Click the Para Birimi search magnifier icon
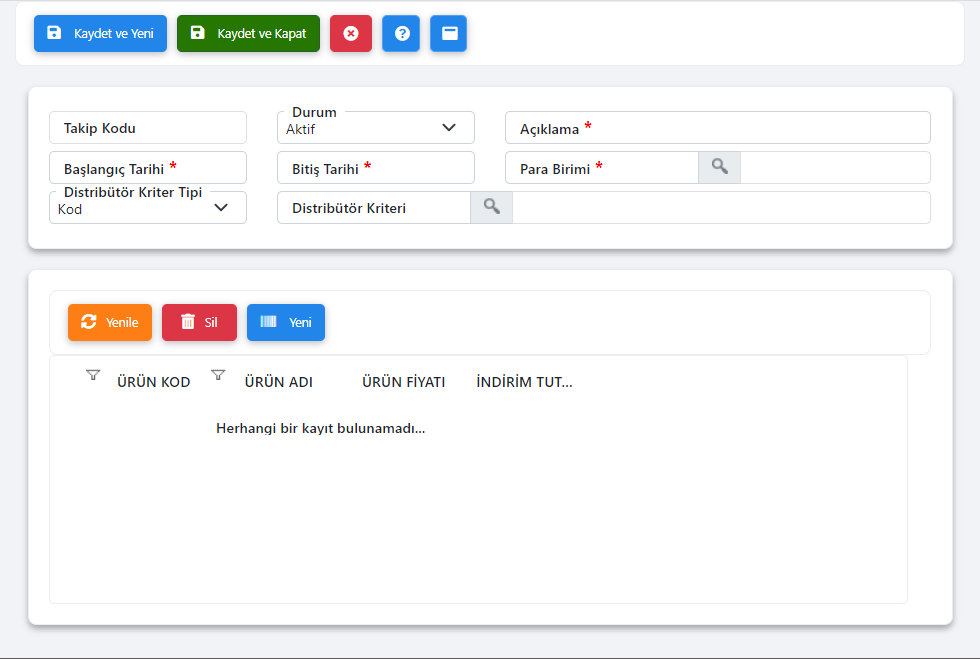The width and height of the screenshot is (980, 659). [719, 167]
